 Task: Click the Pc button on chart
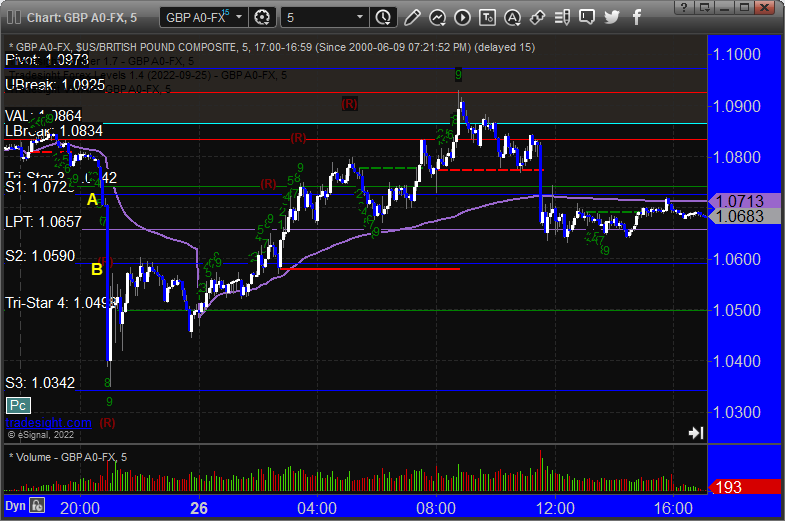(18, 405)
